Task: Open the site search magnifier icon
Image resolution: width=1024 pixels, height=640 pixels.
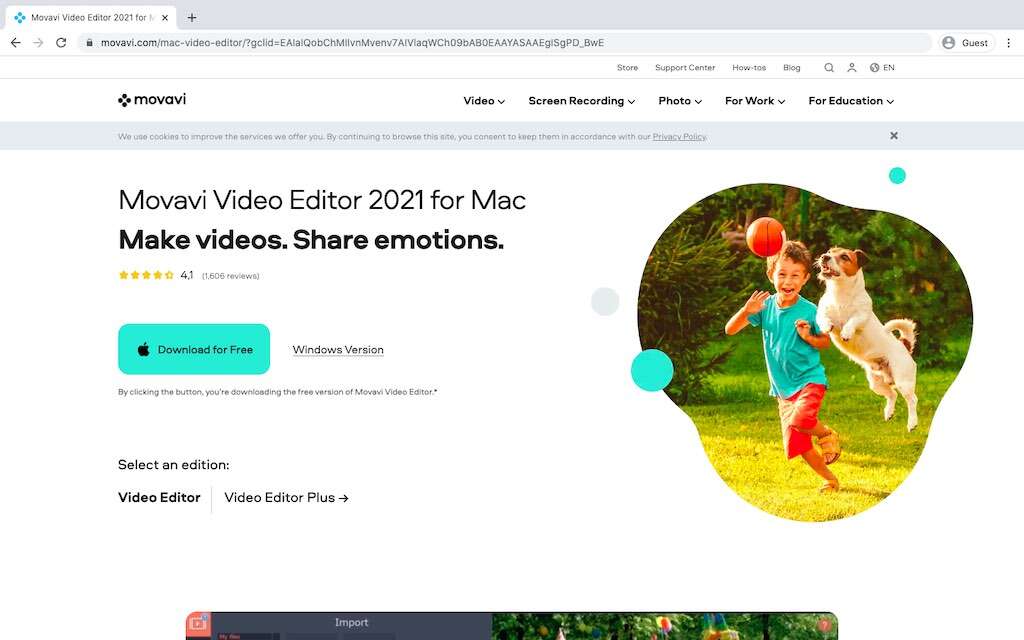Action: click(x=828, y=68)
